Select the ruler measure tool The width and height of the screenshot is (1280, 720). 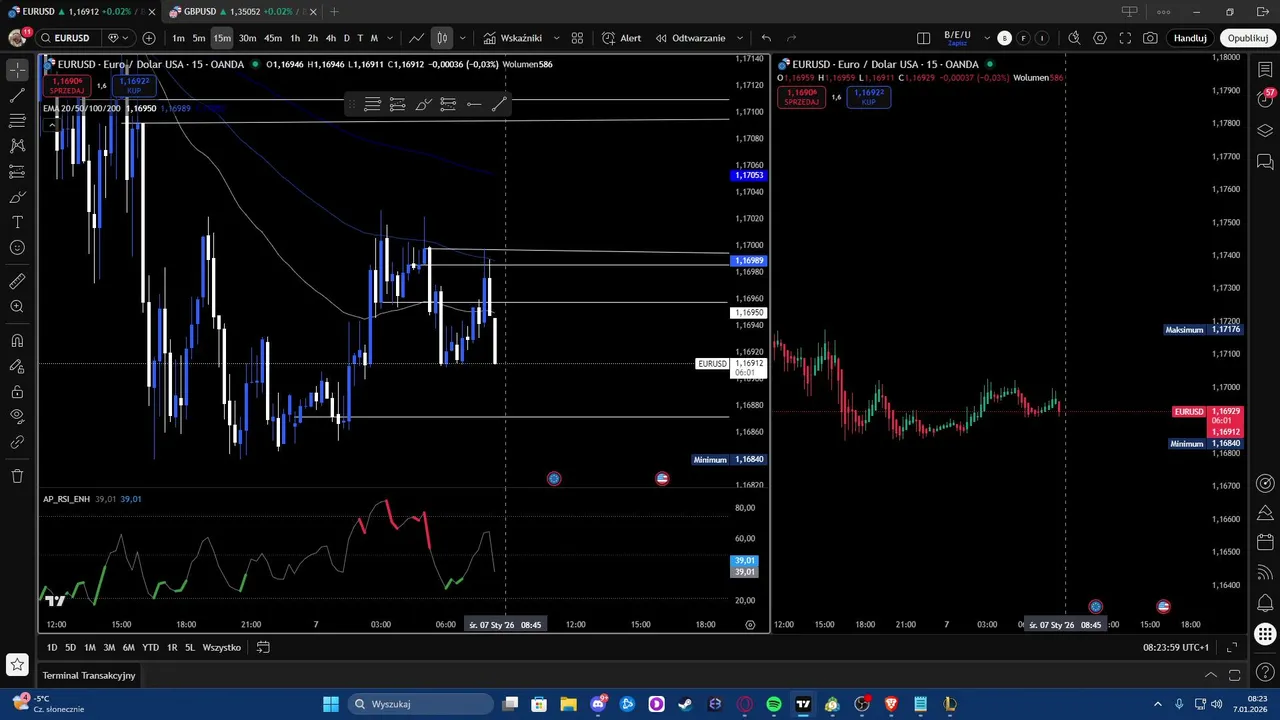click(17, 282)
